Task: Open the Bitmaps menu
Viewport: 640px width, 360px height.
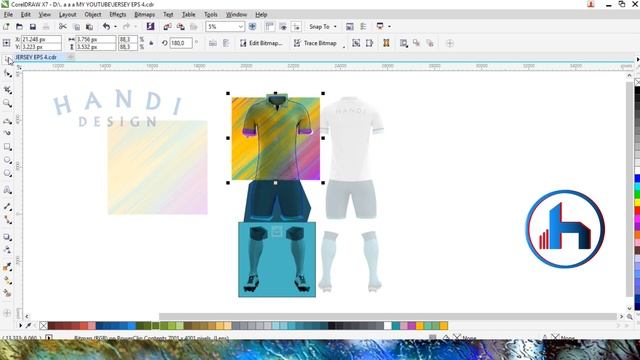Action: (144, 15)
